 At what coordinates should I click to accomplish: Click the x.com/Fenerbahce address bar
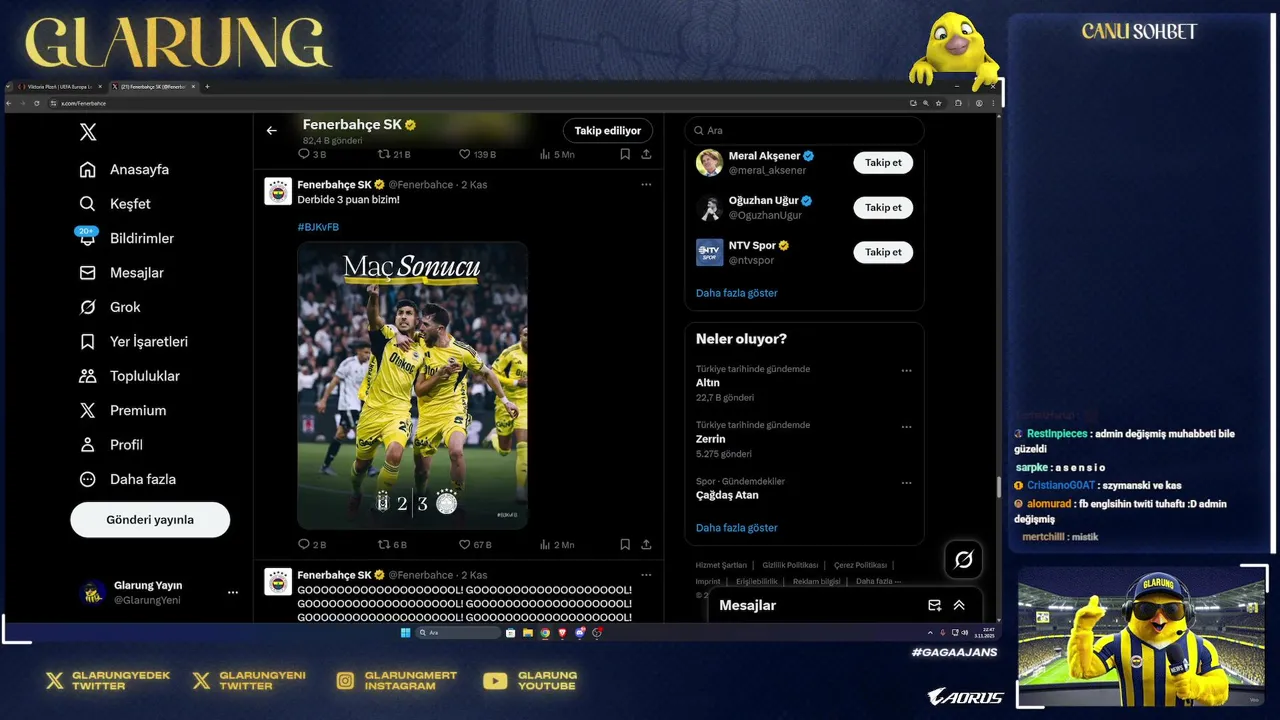pos(480,103)
